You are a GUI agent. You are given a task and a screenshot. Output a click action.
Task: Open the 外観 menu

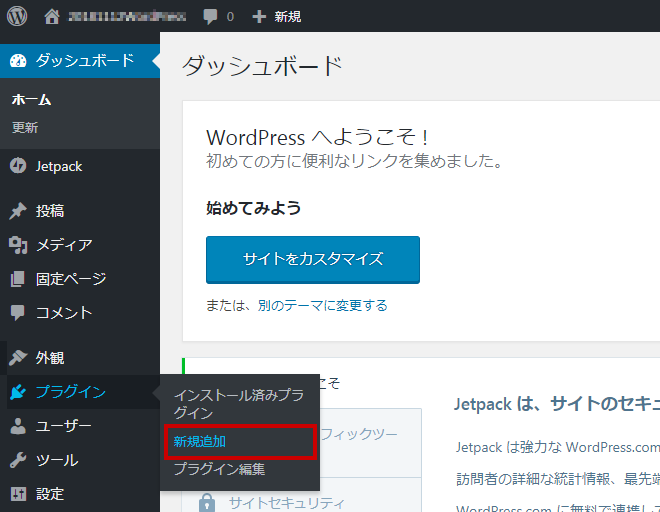[80, 357]
